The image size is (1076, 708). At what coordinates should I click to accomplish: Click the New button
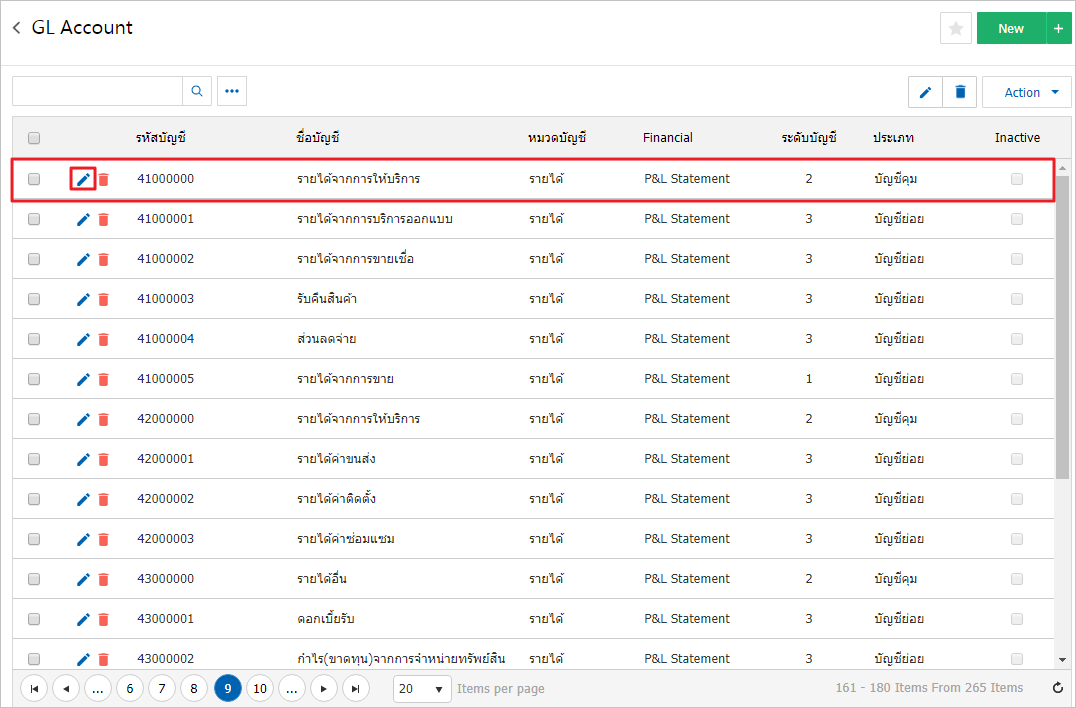pyautogui.click(x=1011, y=28)
